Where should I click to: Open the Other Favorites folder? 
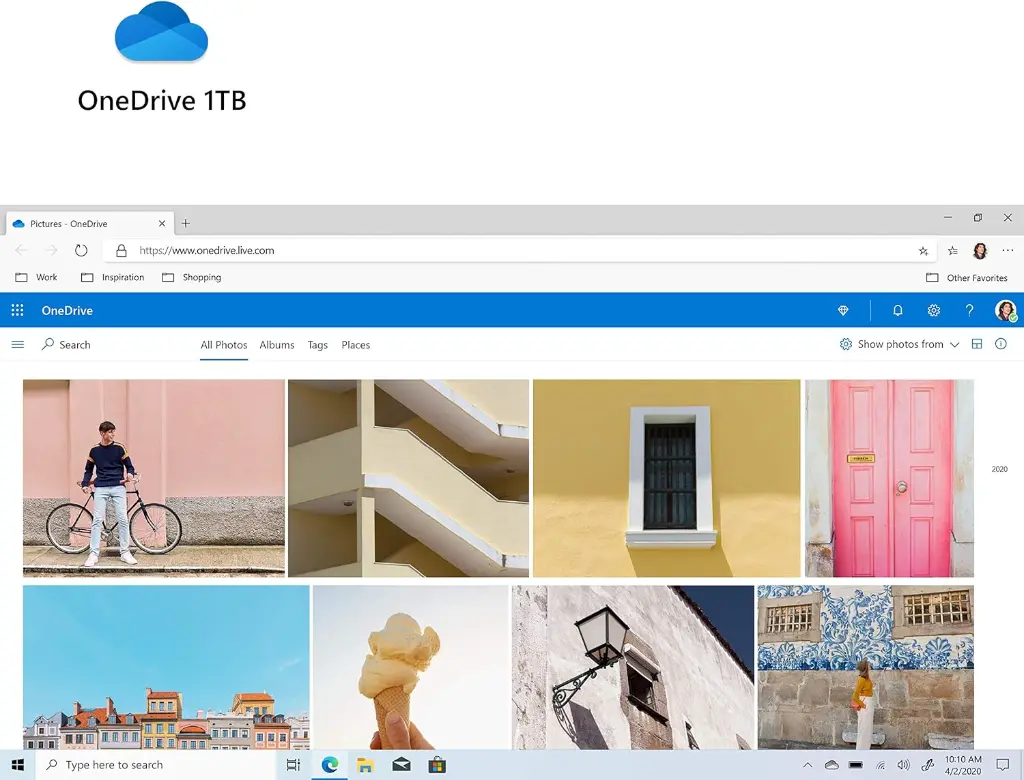click(967, 278)
